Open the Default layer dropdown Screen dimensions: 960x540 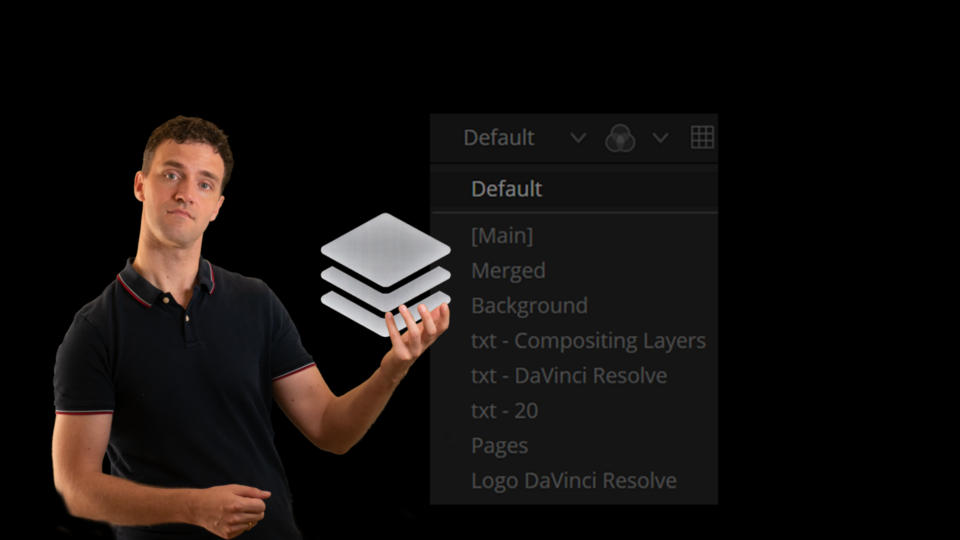coord(499,138)
